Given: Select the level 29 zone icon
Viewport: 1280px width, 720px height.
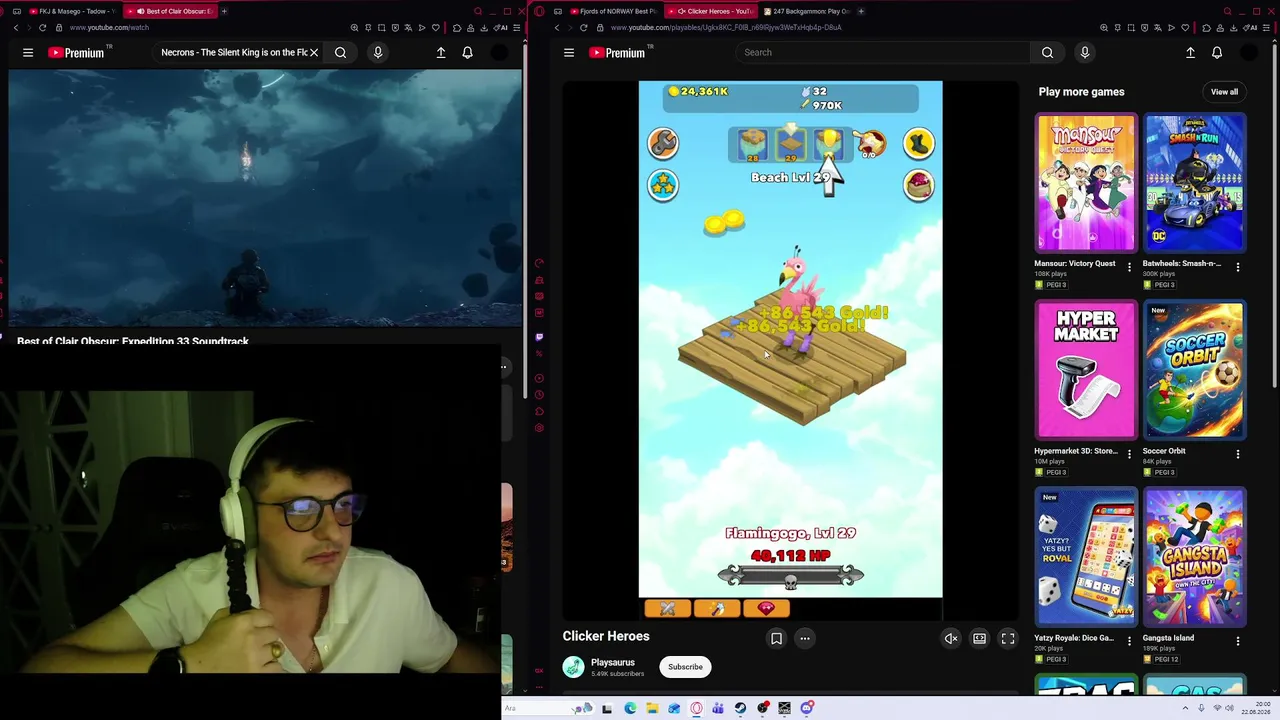Looking at the screenshot, I should (791, 145).
